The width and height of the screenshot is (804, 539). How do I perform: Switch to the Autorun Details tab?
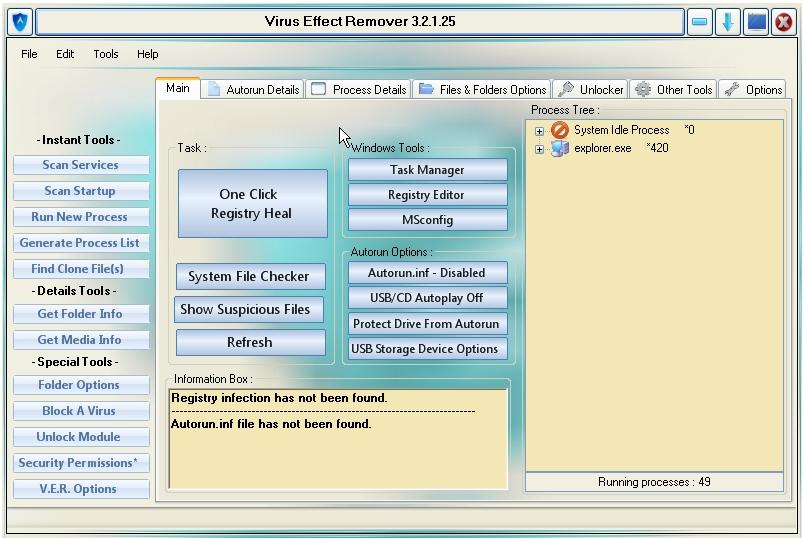[x=253, y=90]
